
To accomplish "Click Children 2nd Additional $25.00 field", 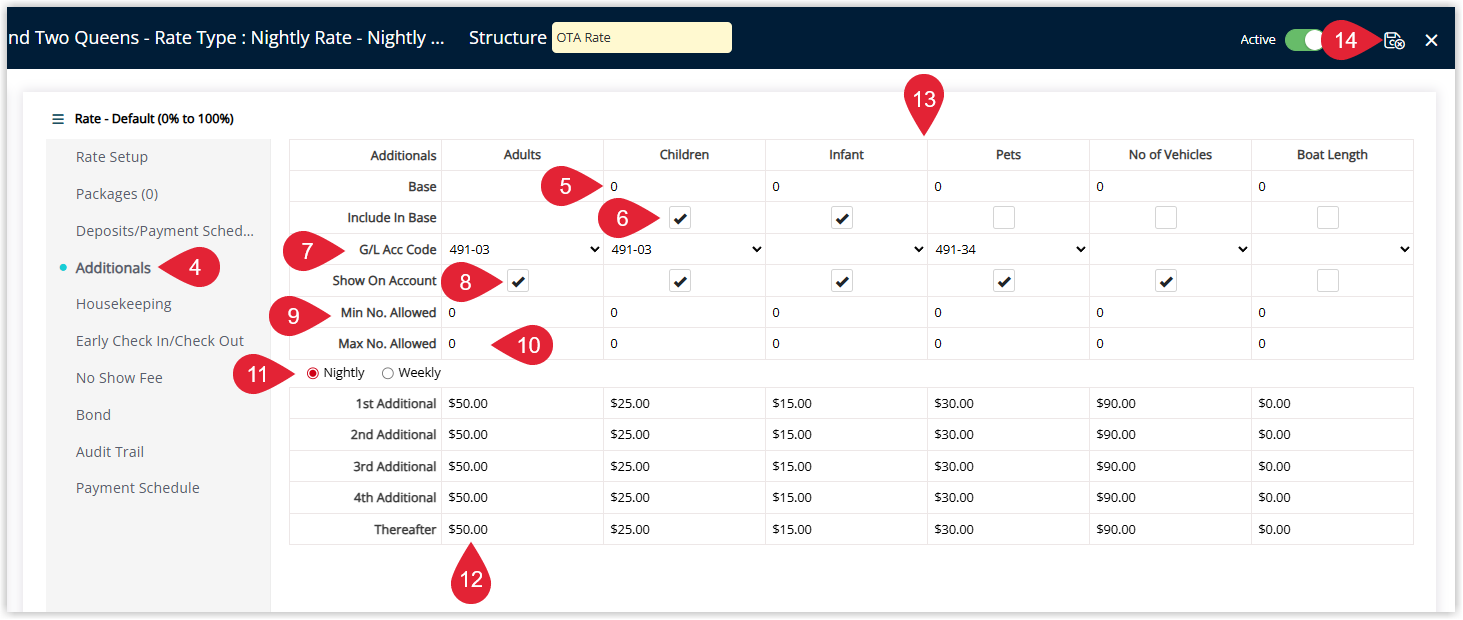I will click(x=684, y=435).
